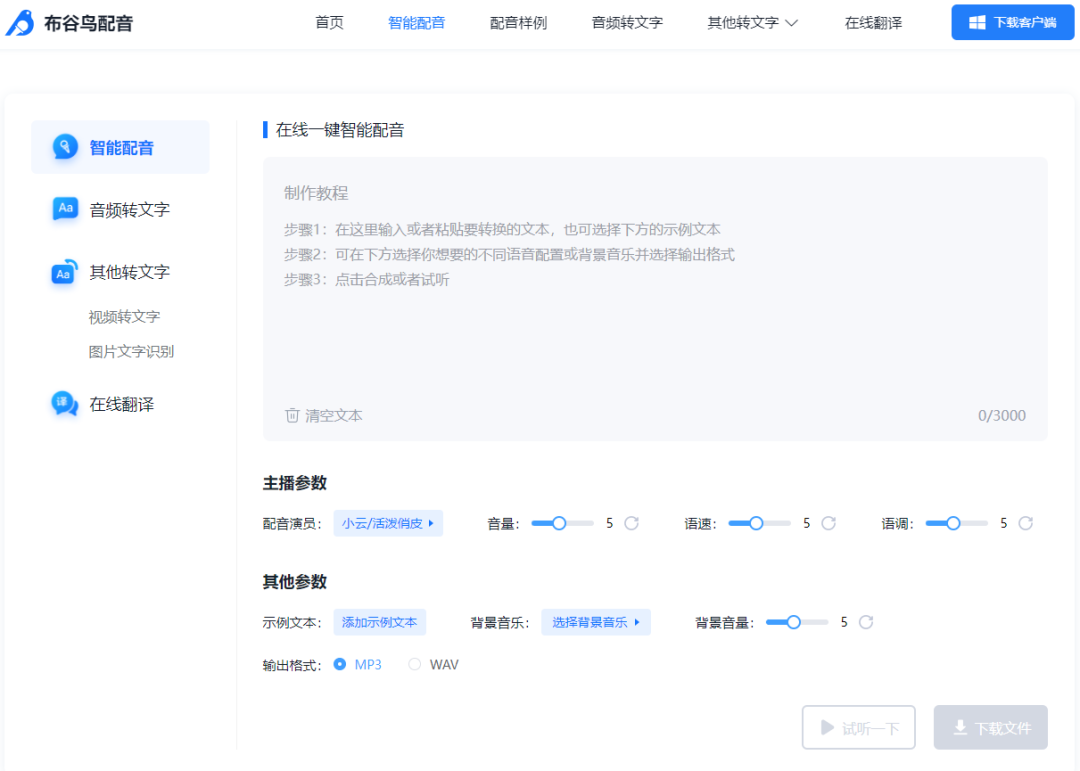Click 音频转文字 label in the sidebar

tap(129, 209)
